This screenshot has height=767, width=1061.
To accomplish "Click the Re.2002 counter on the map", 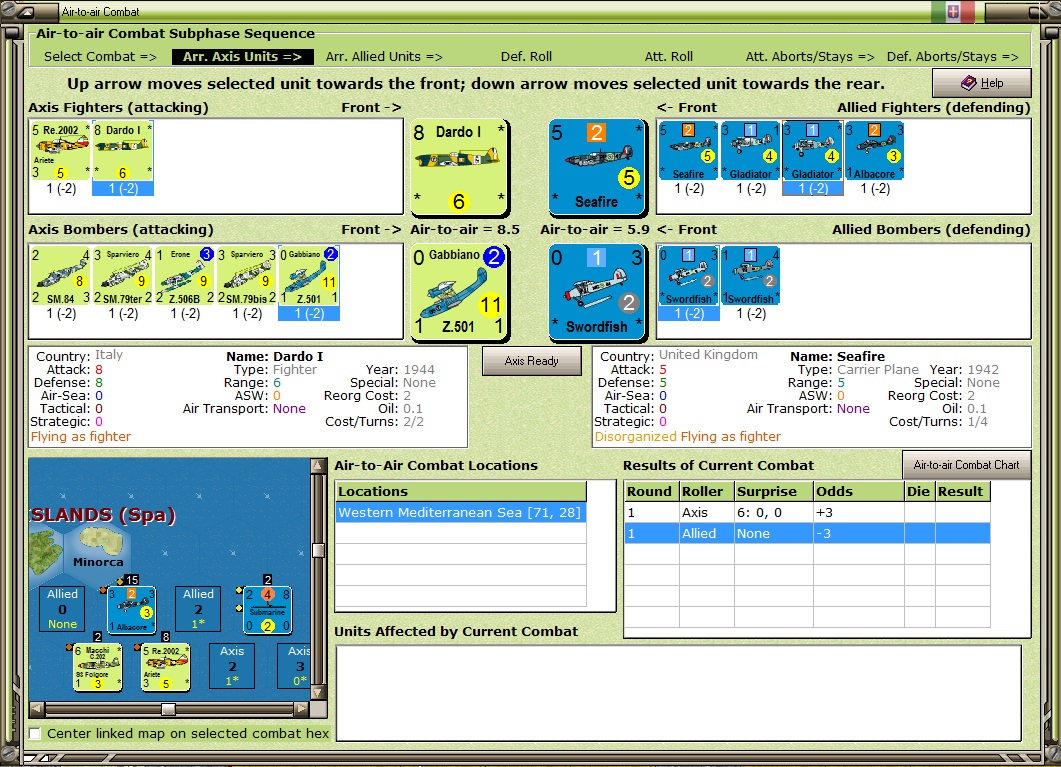I will click(165, 667).
